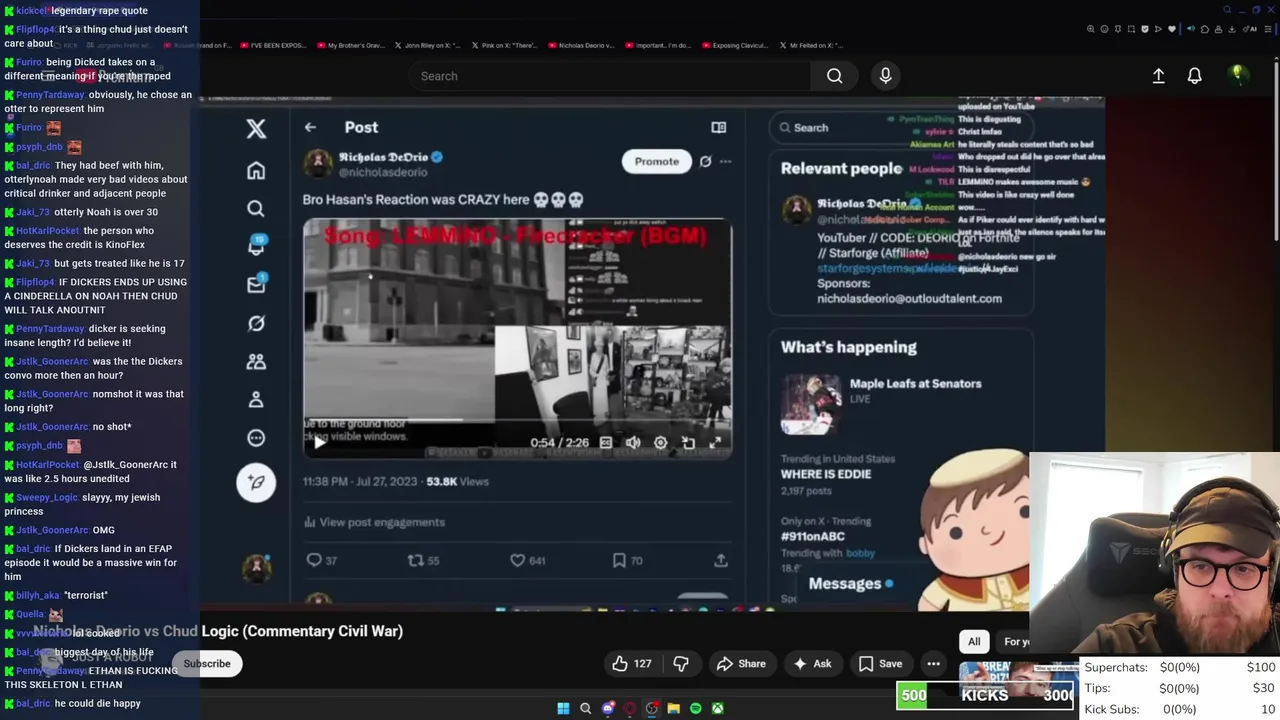Open the post's three-dot more menu
1280x720 pixels.
[726, 161]
